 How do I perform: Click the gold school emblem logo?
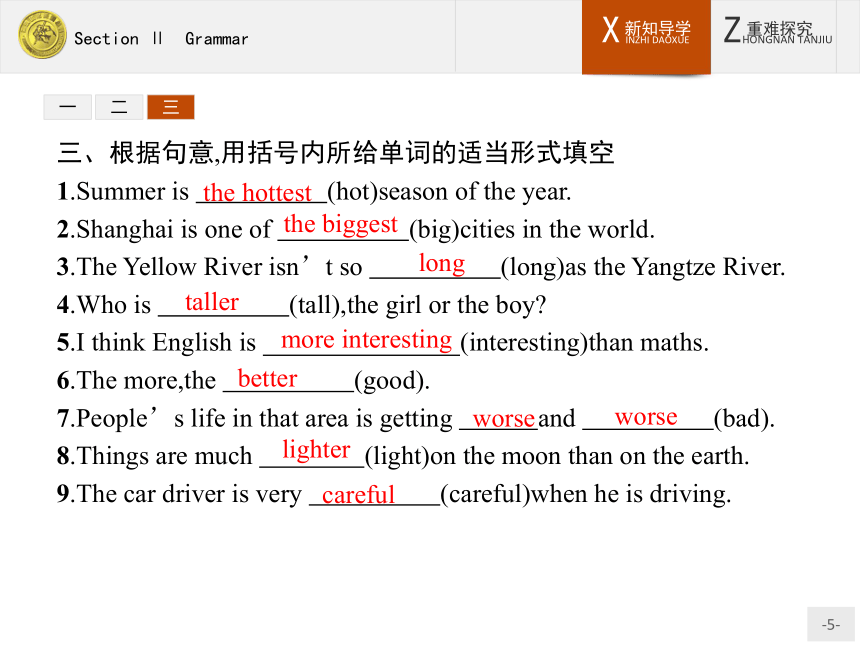[x=42, y=35]
